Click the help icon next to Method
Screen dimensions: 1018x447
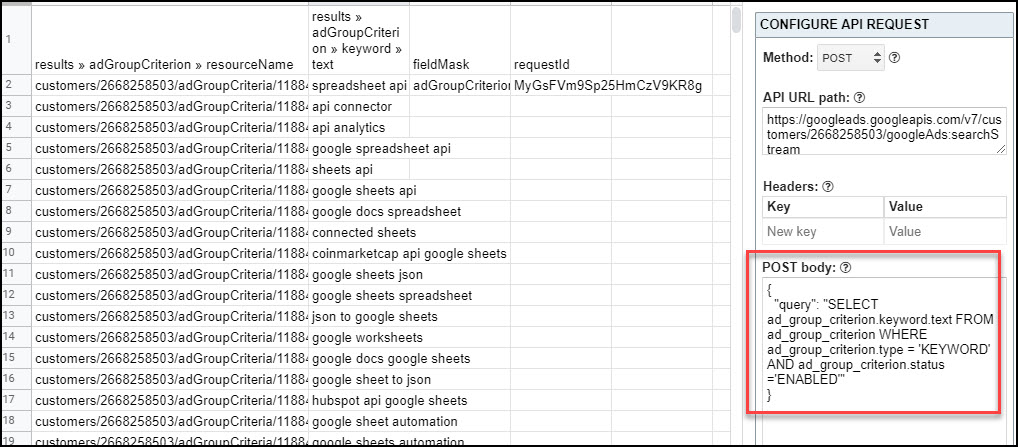pyautogui.click(x=894, y=58)
